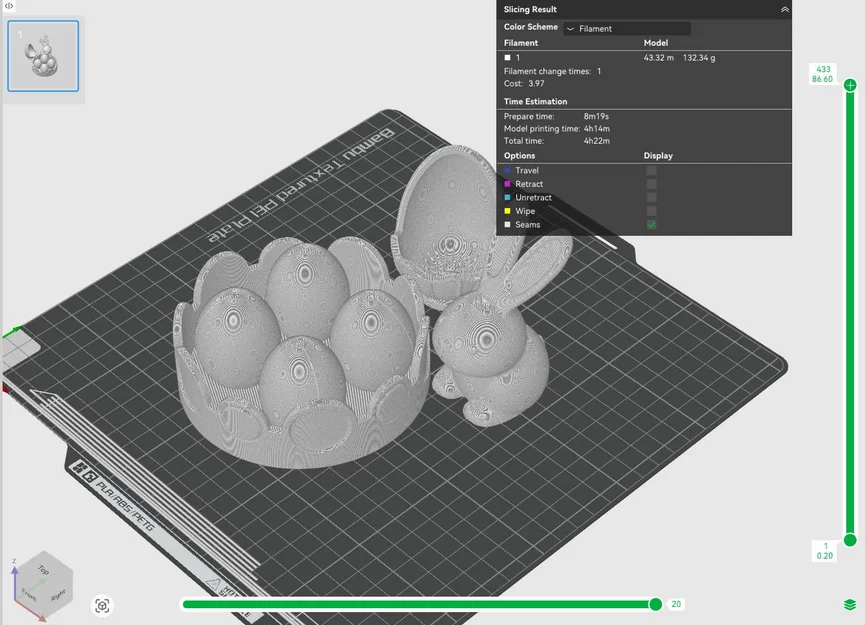865x625 pixels.
Task: Click the Filament change times entry
Action: coord(553,71)
